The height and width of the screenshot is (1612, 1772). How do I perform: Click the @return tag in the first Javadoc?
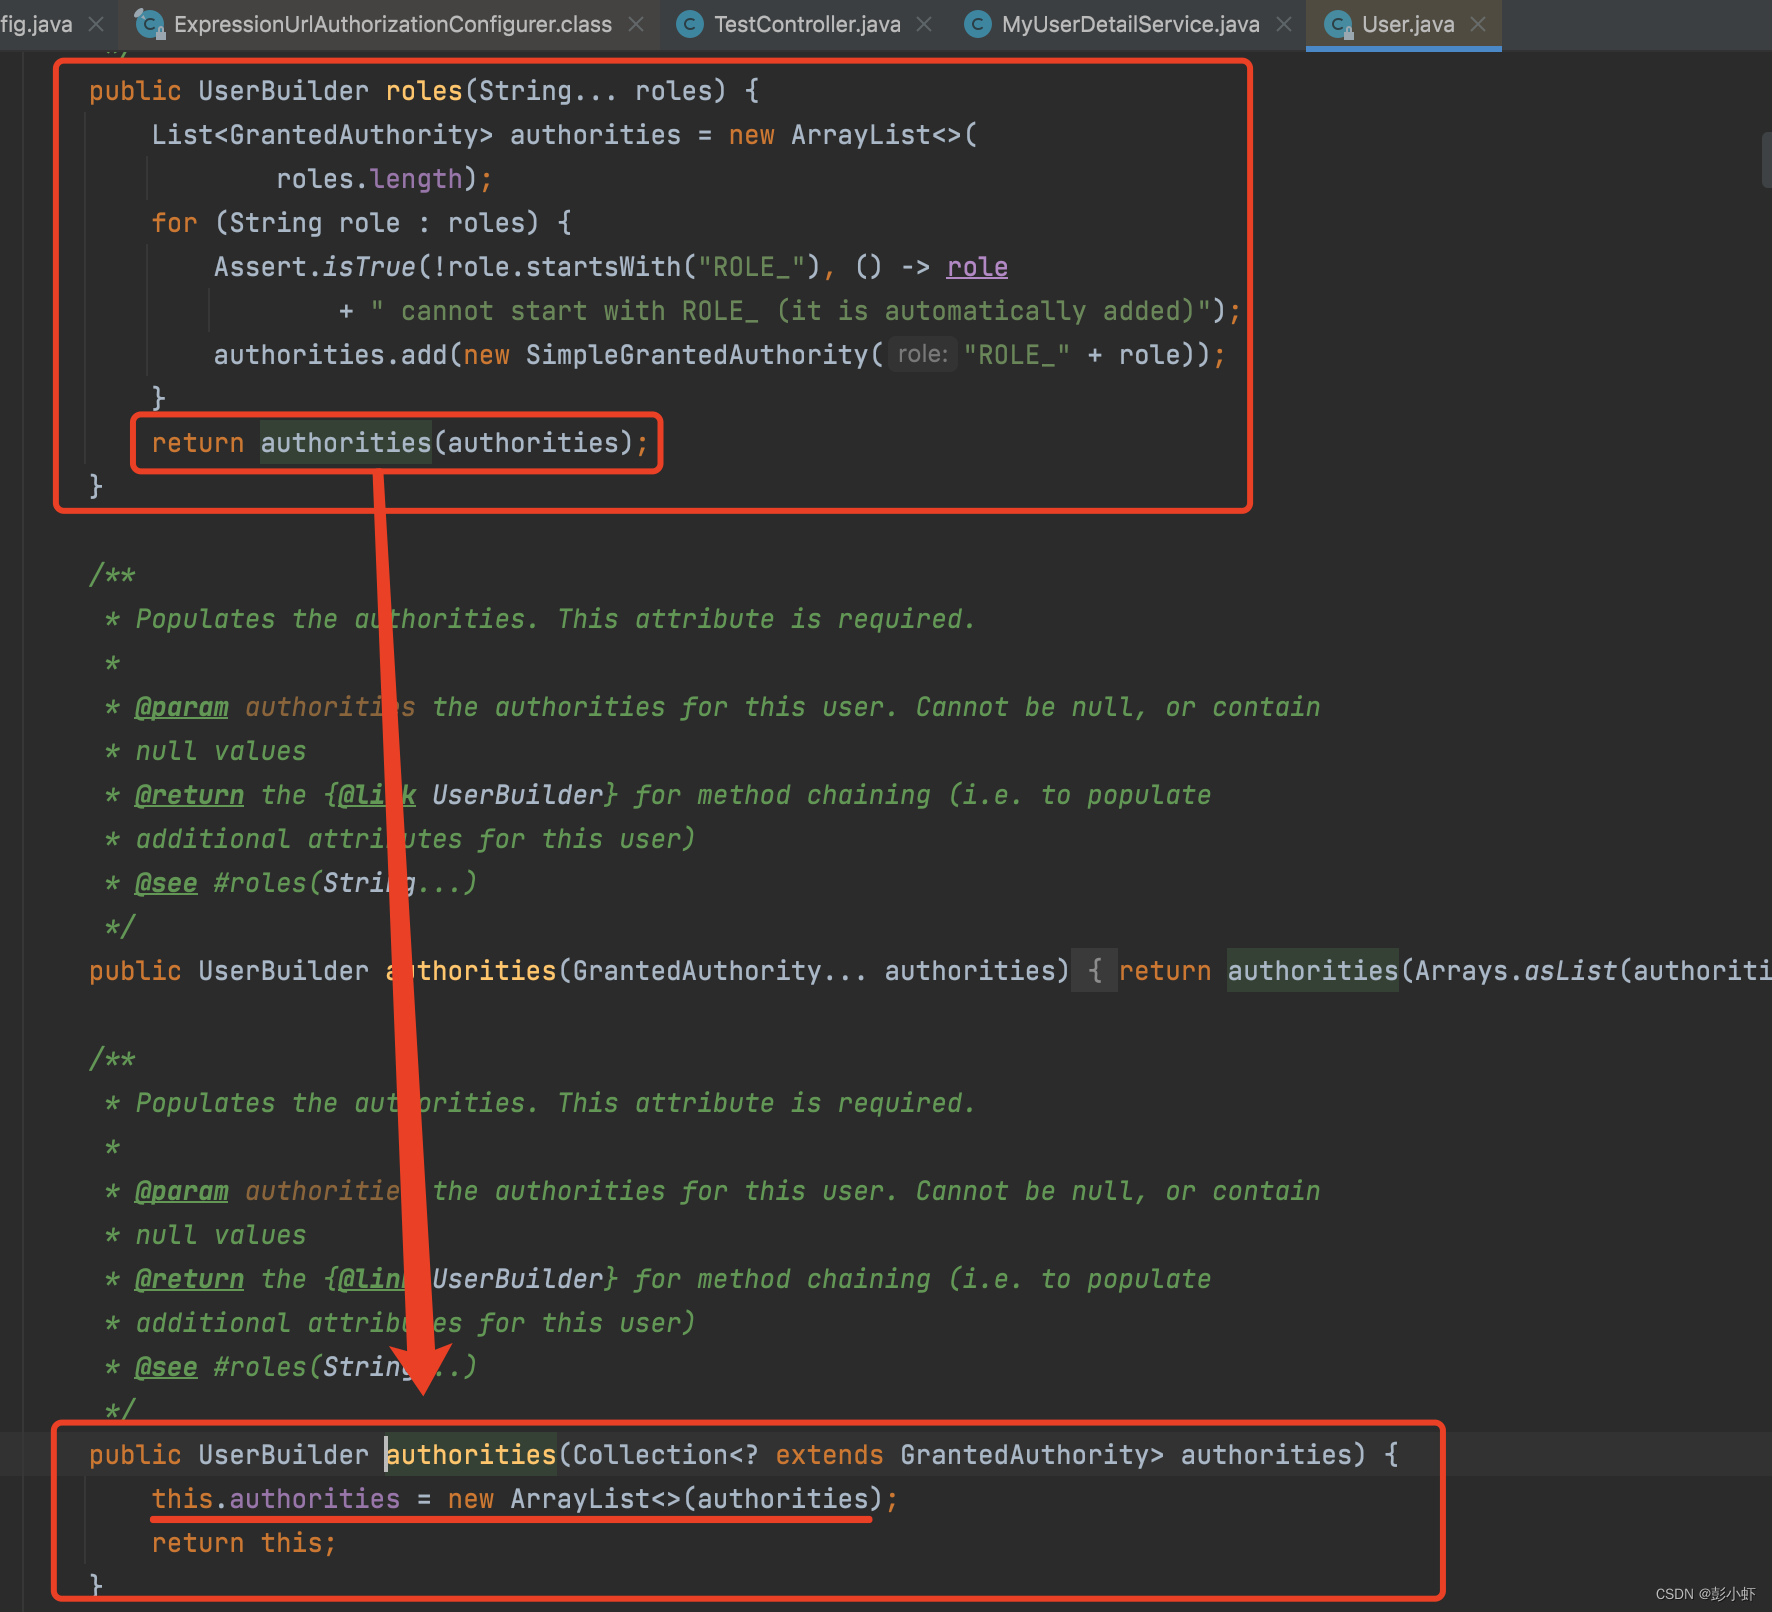point(189,795)
